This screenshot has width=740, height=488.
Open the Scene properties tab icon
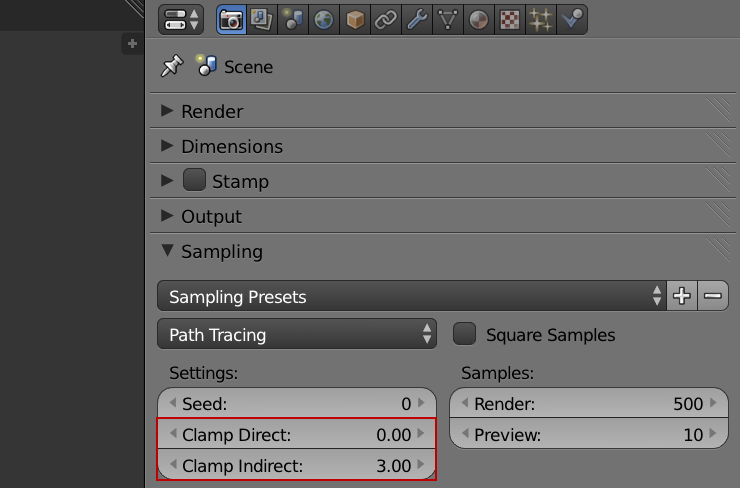click(293, 20)
